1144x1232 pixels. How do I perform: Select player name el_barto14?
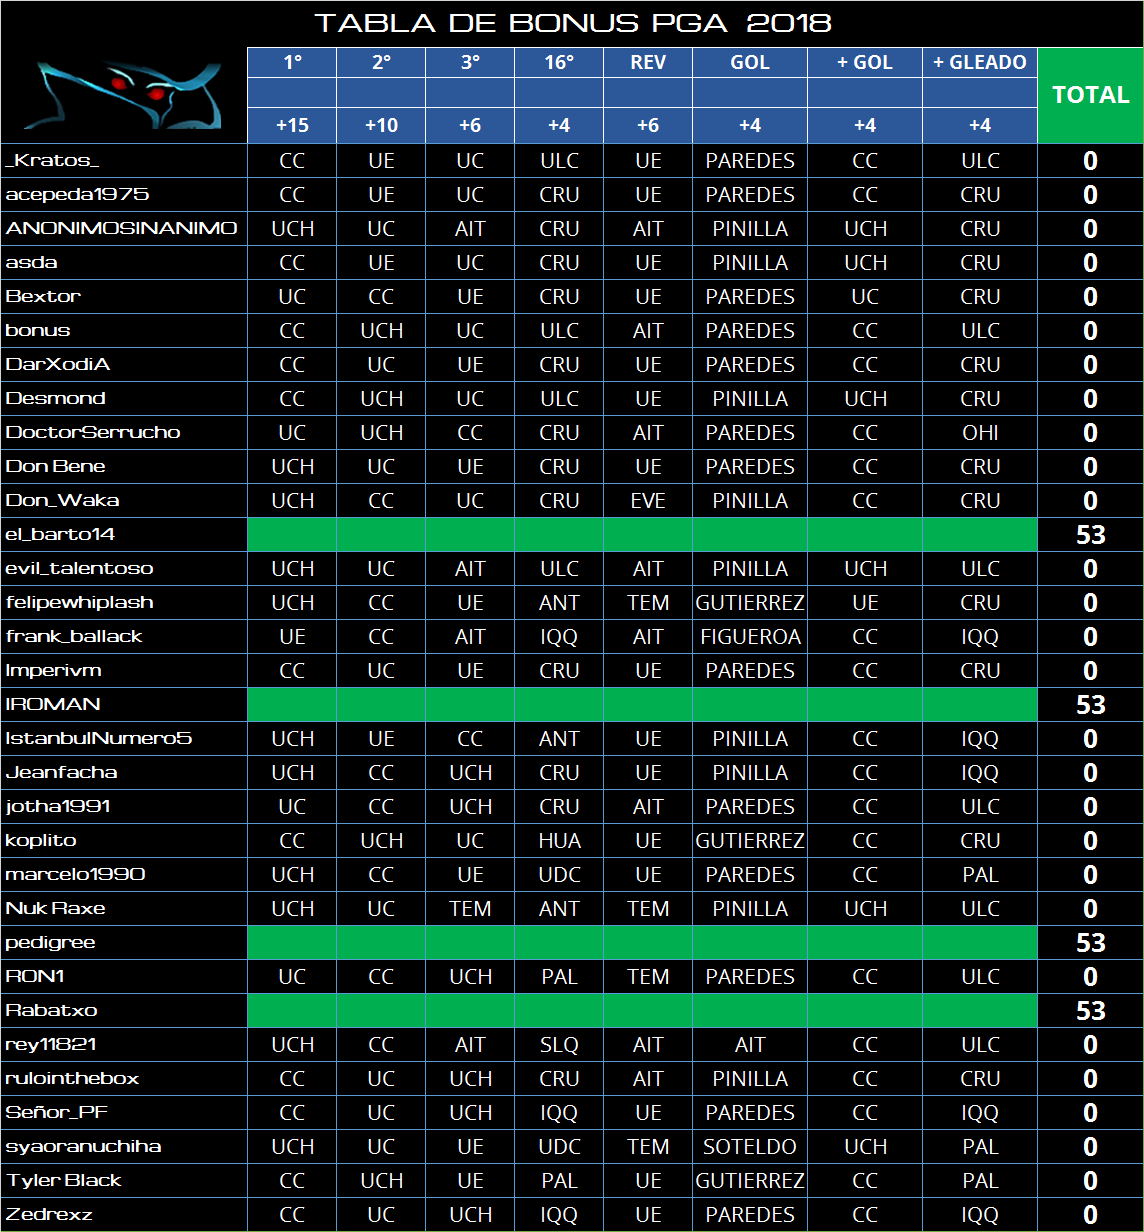[60, 534]
